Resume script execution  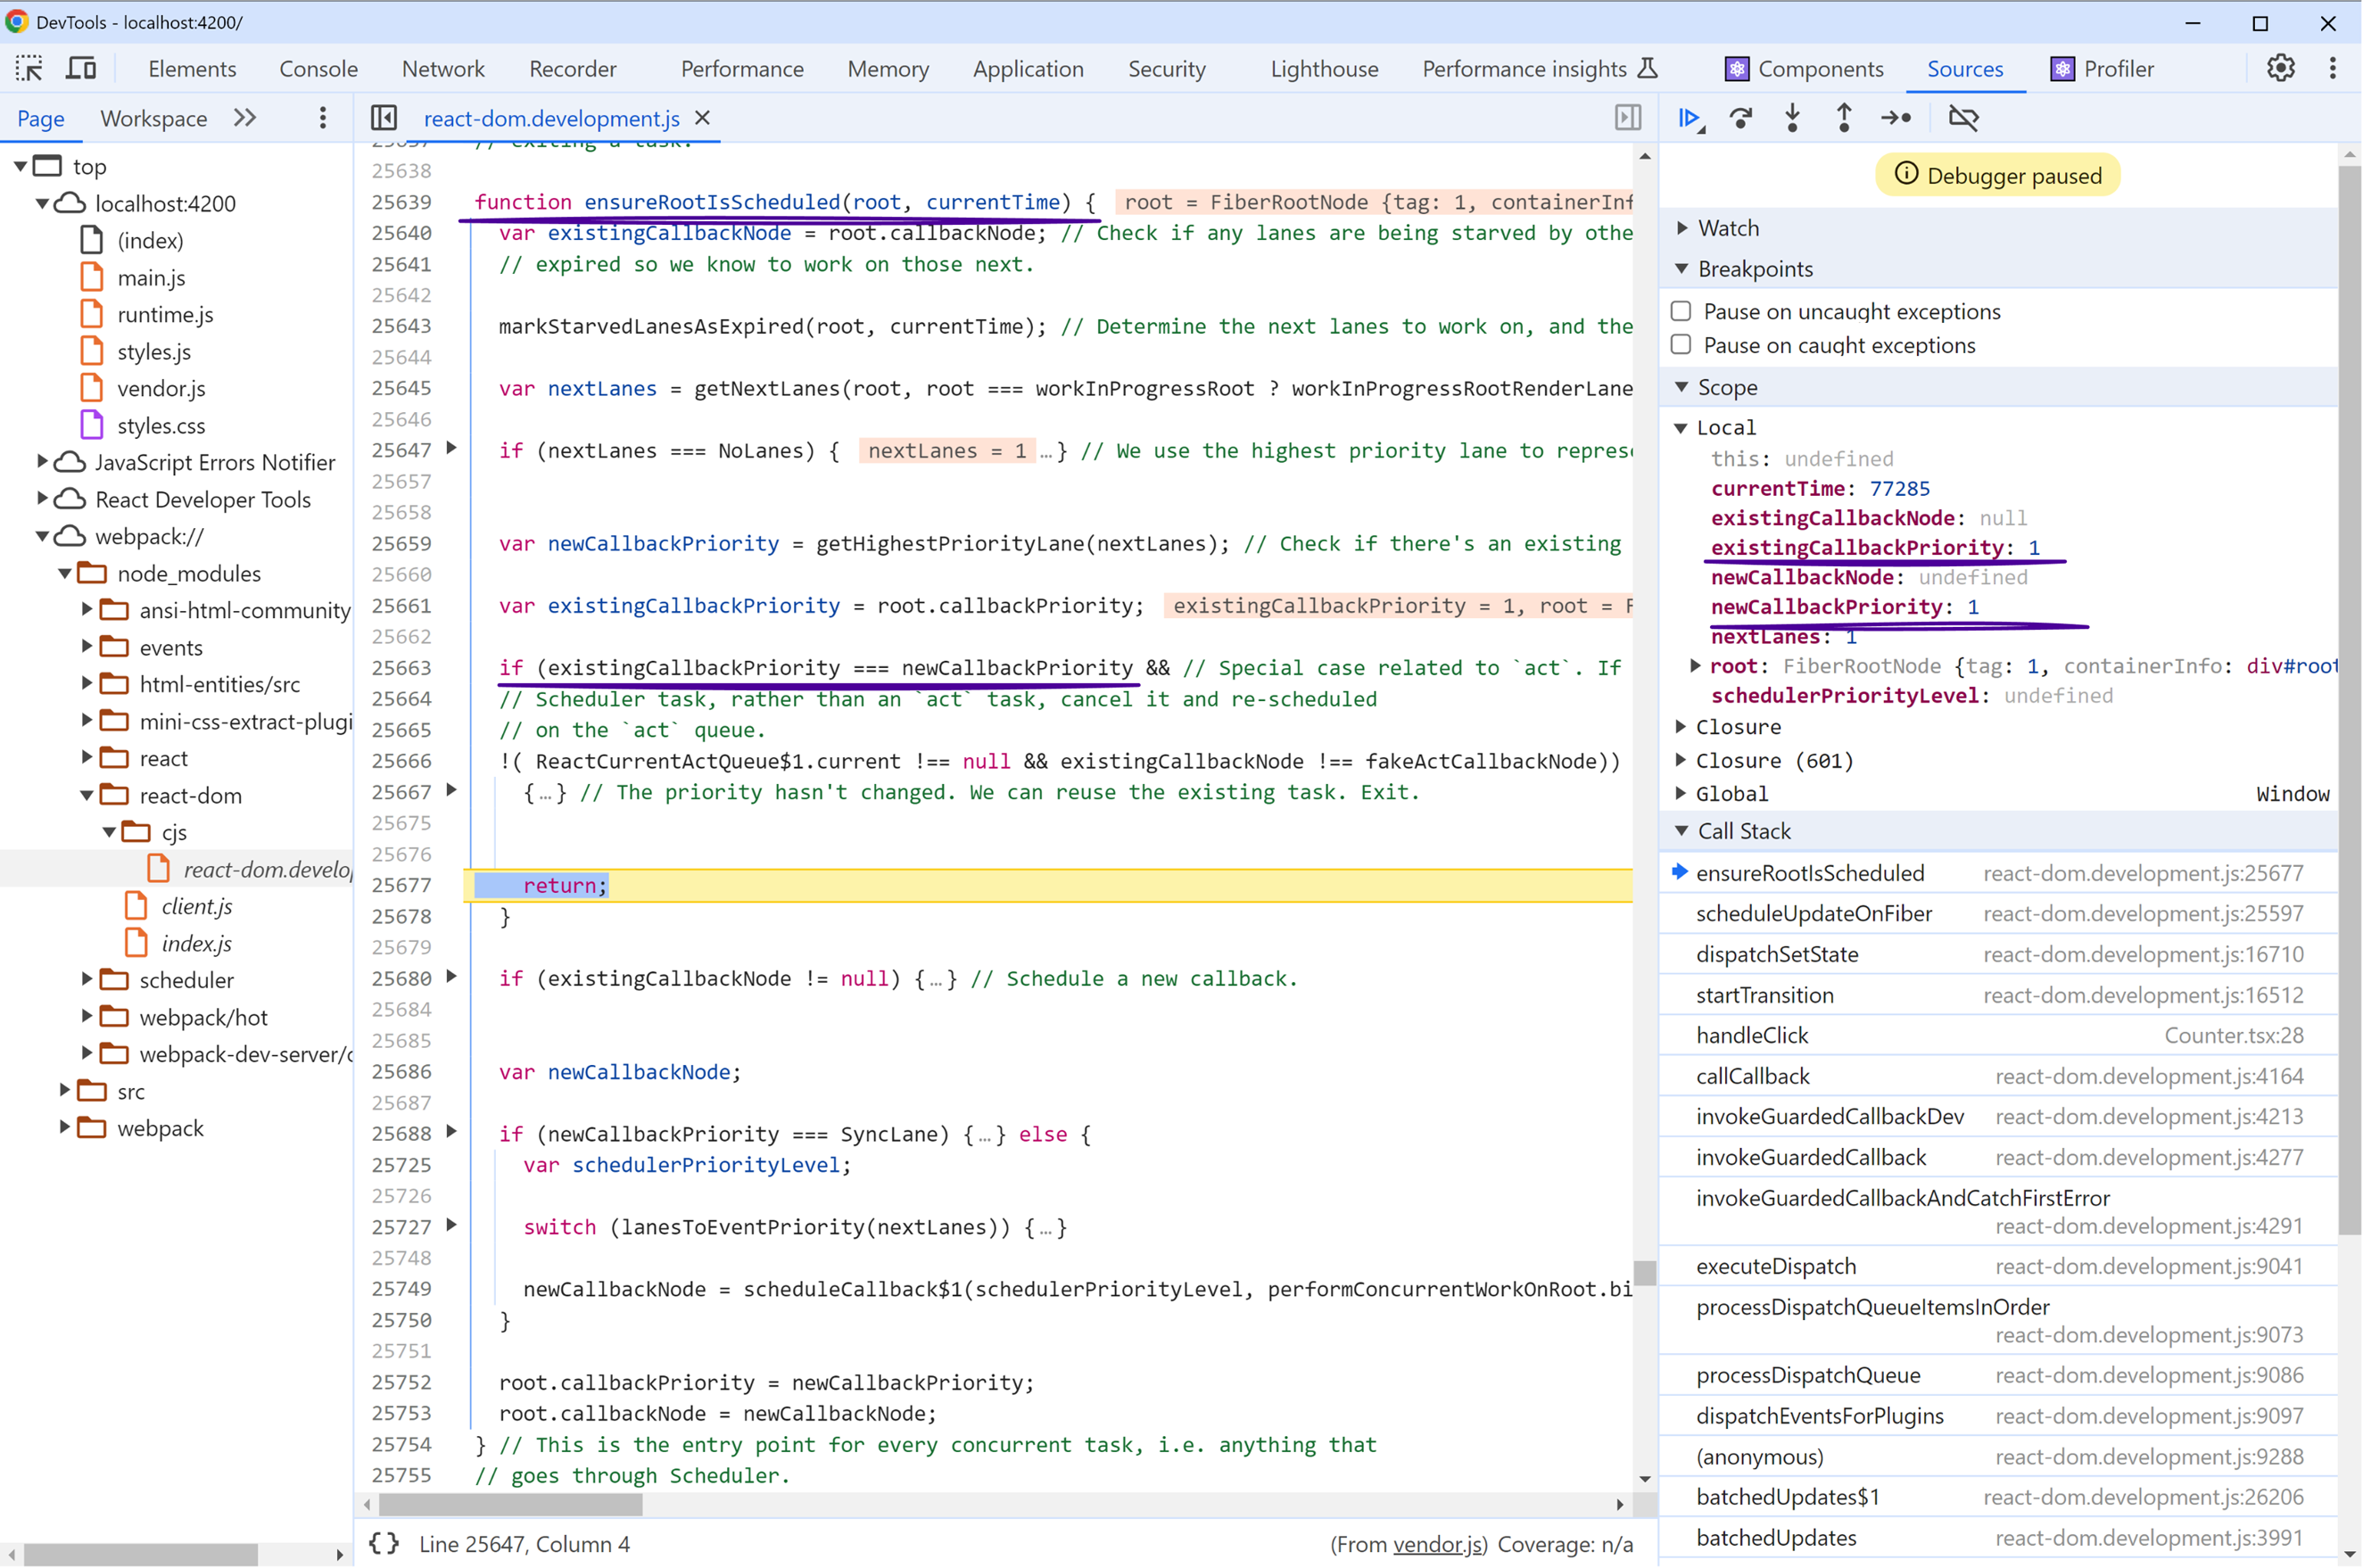click(x=1690, y=118)
